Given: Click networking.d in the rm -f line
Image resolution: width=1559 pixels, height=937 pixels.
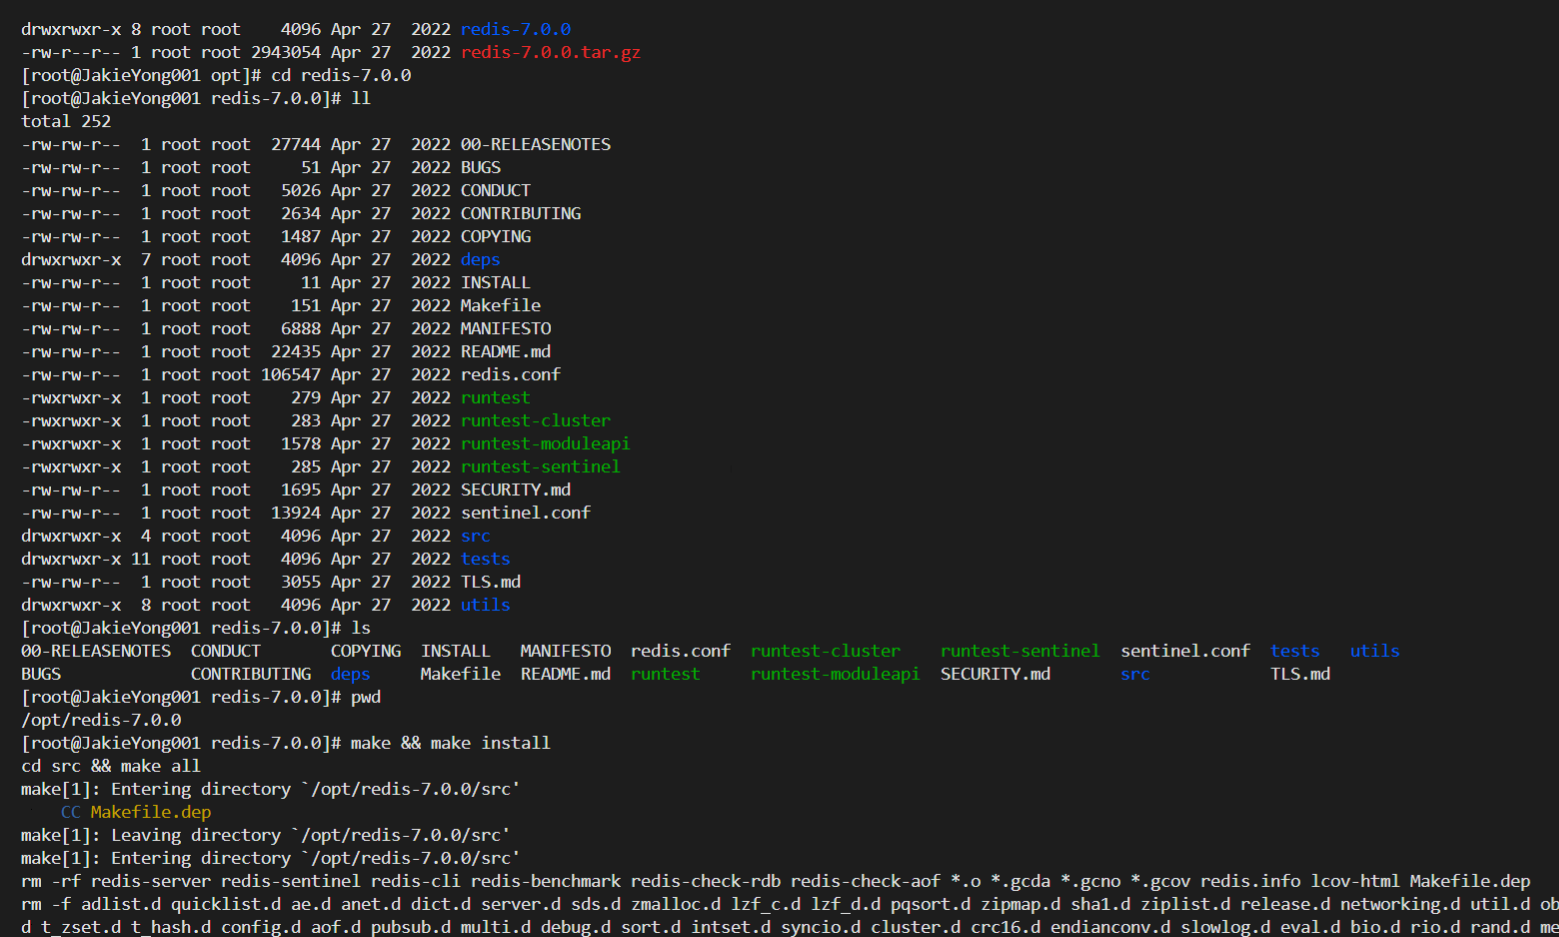Looking at the screenshot, I should pos(1401,903).
